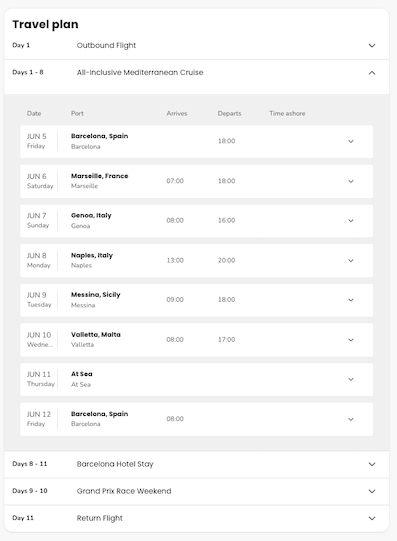Screen dimensions: 397x541
Task: Click the Genoa, Italy port name
Action: [91, 216]
